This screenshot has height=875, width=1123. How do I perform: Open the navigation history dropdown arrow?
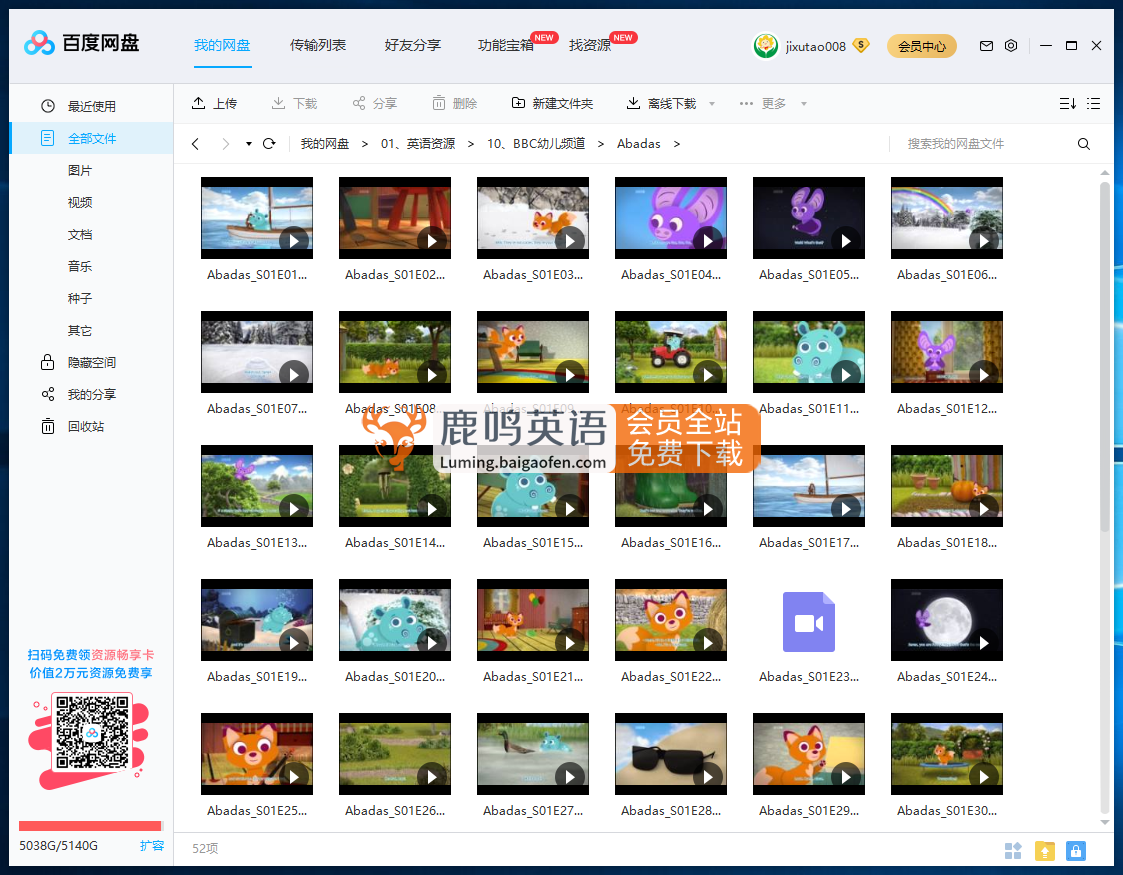(x=249, y=144)
